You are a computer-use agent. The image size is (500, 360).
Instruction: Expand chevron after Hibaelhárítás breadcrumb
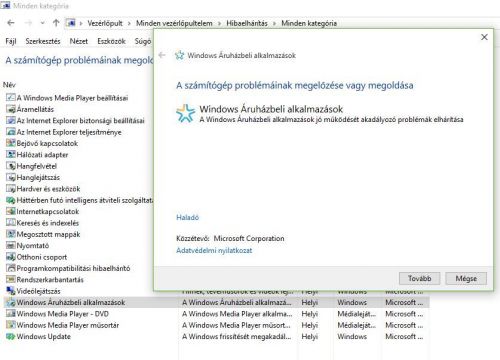pos(274,23)
